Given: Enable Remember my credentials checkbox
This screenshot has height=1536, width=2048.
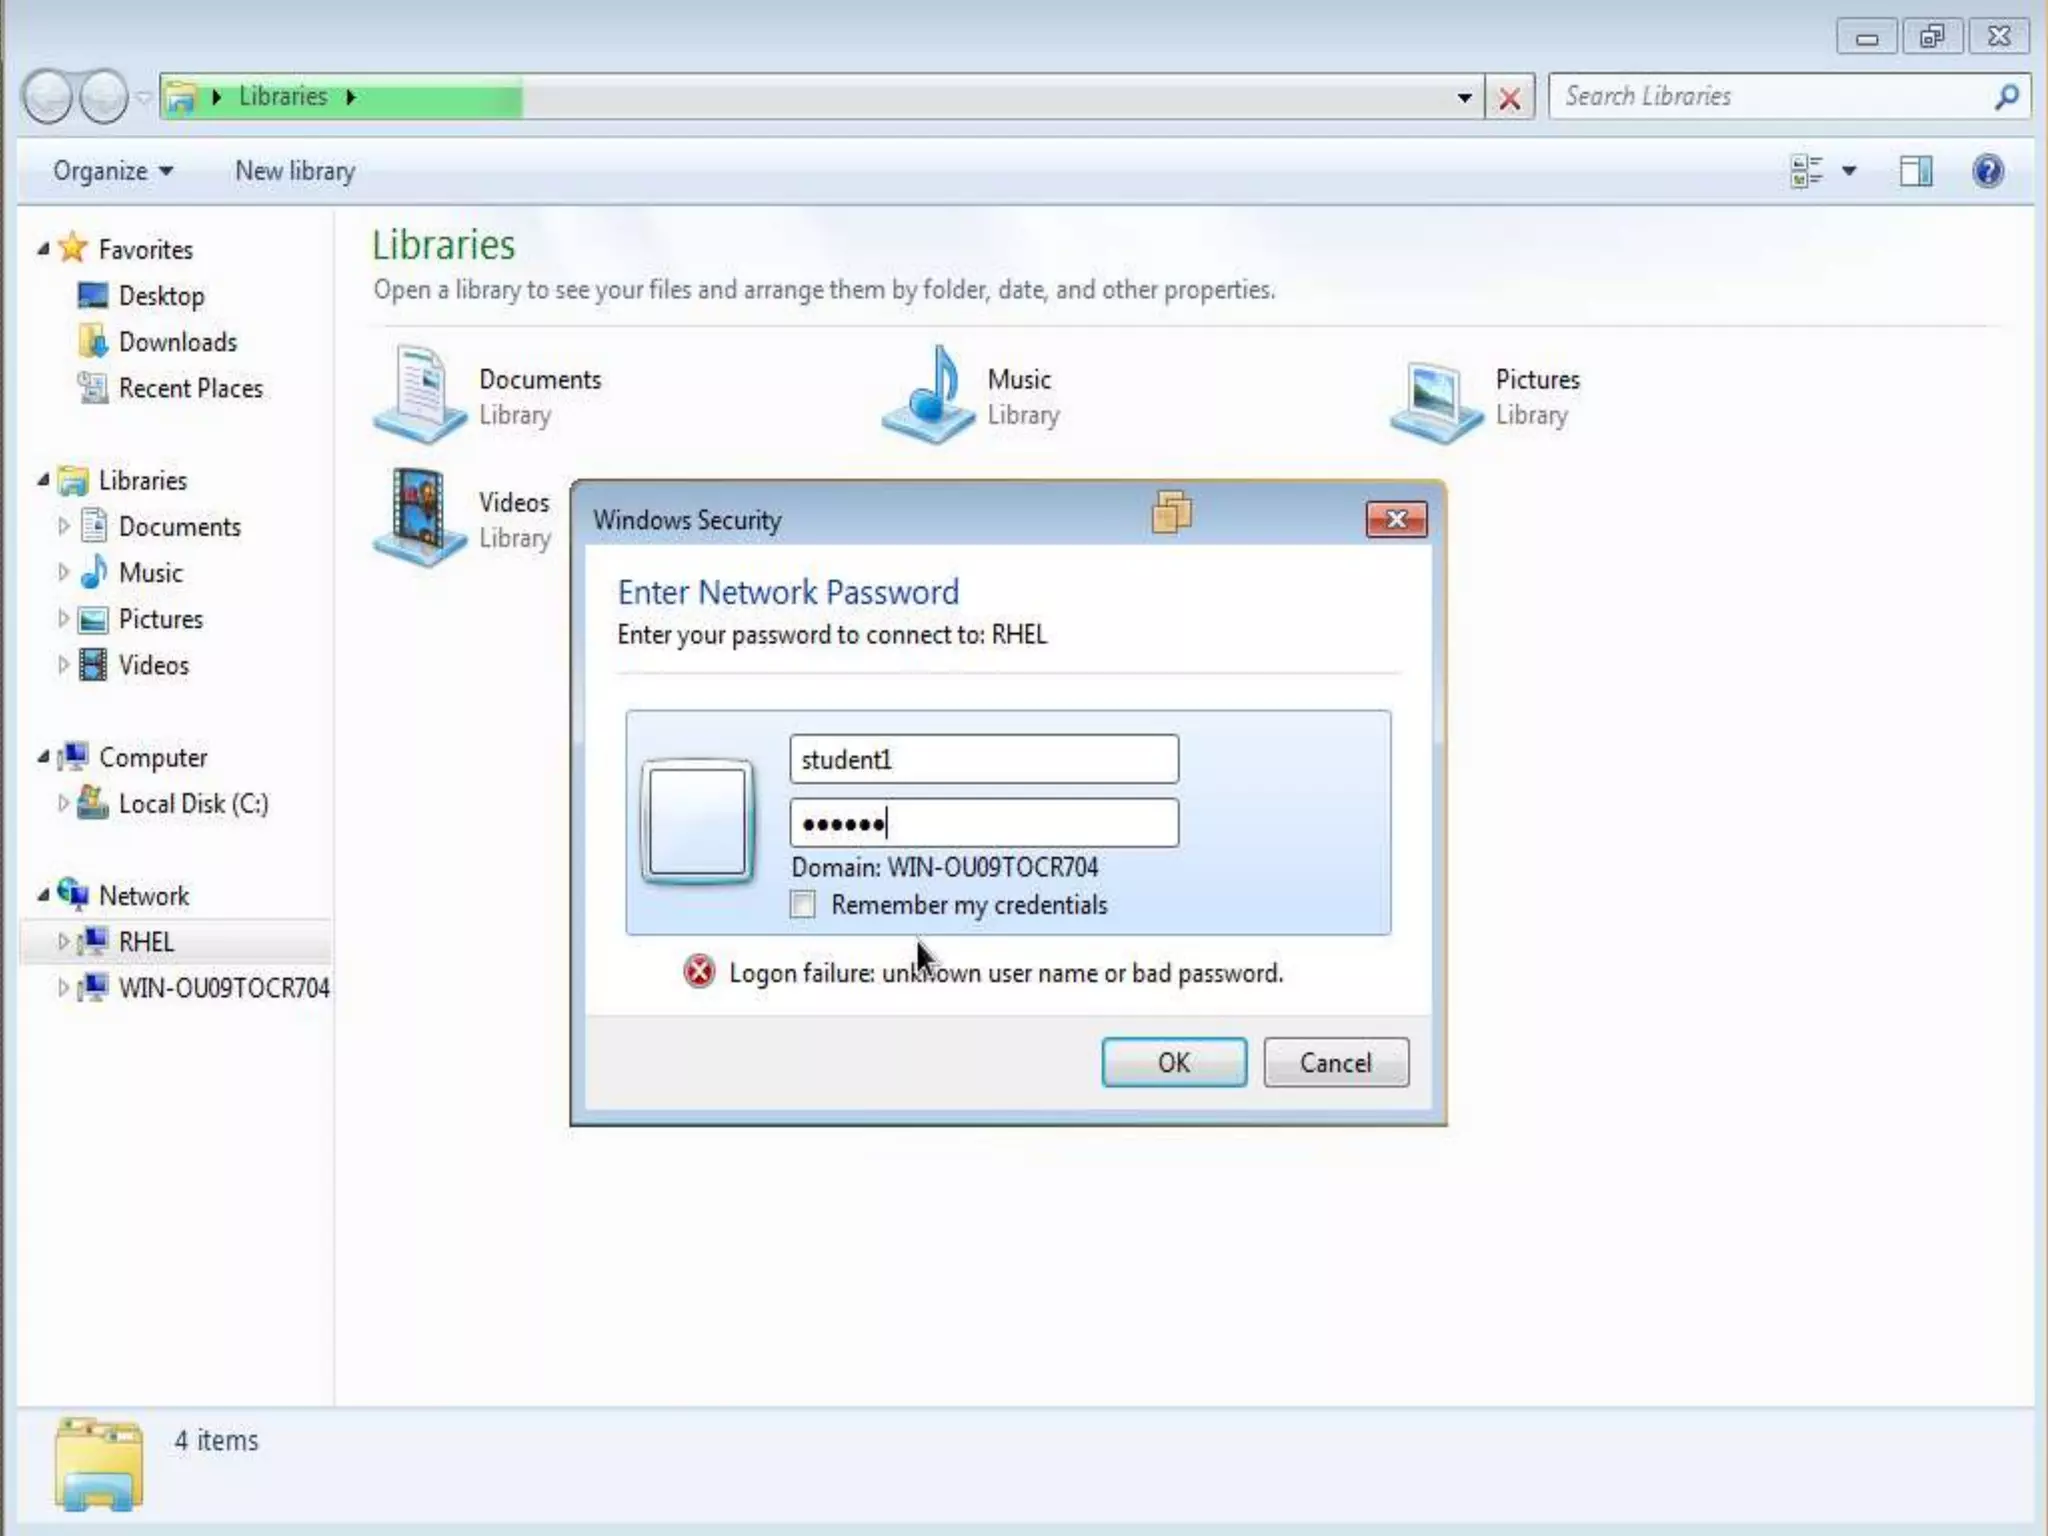Looking at the screenshot, I should click(802, 905).
